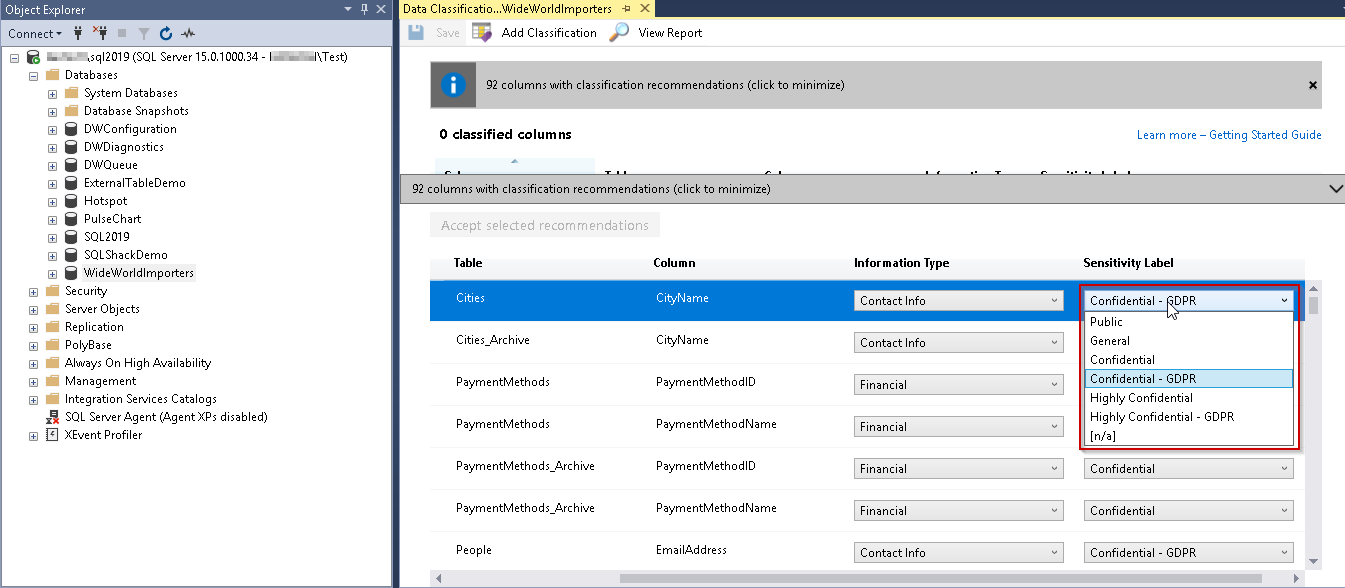Collapse the Databases folder node
Image resolution: width=1345 pixels, height=588 pixels.
click(x=34, y=75)
